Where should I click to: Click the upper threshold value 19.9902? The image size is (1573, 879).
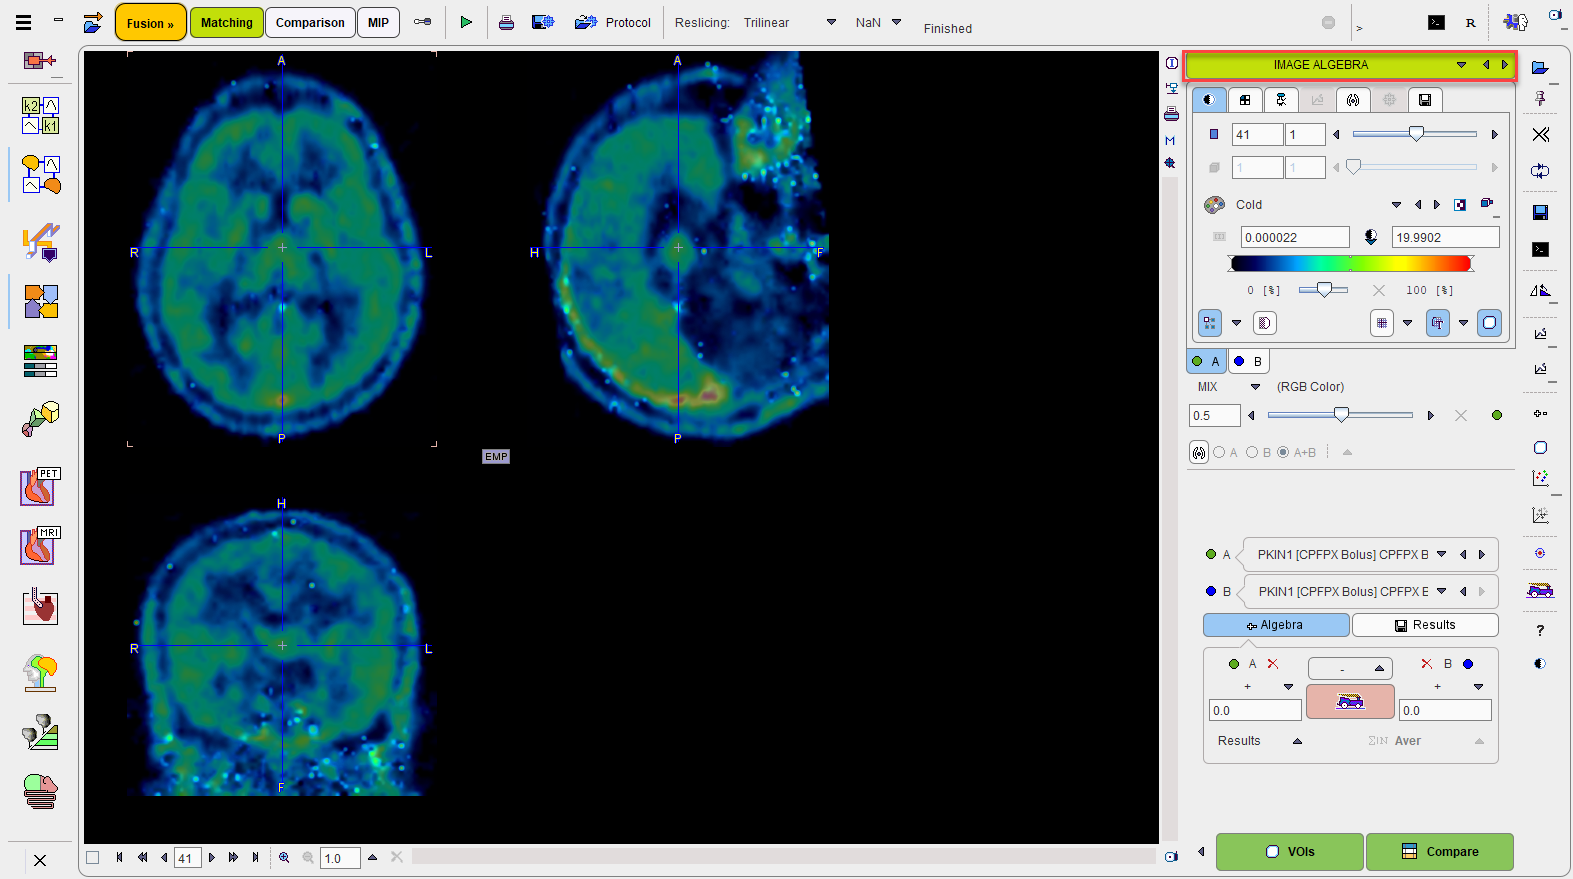click(x=1446, y=237)
